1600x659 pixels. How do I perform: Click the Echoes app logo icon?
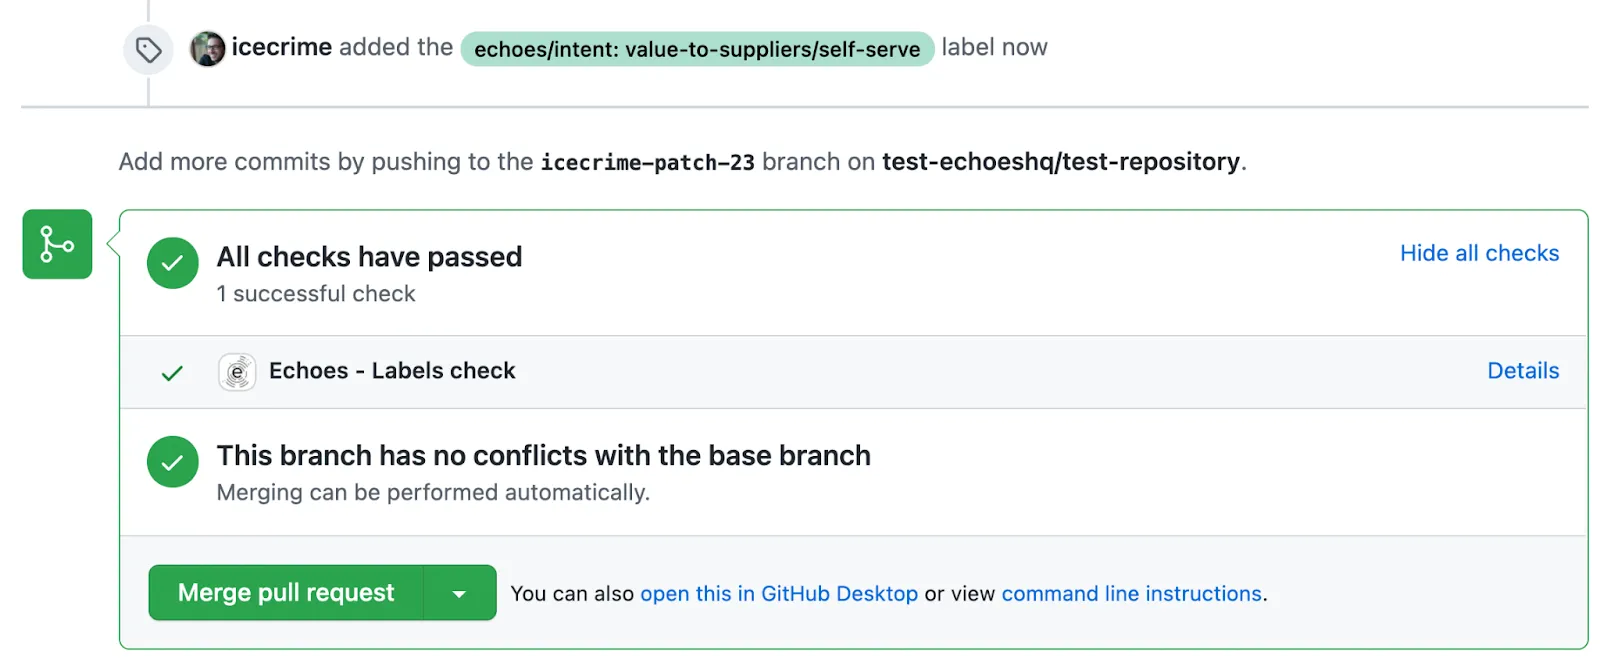coord(237,372)
